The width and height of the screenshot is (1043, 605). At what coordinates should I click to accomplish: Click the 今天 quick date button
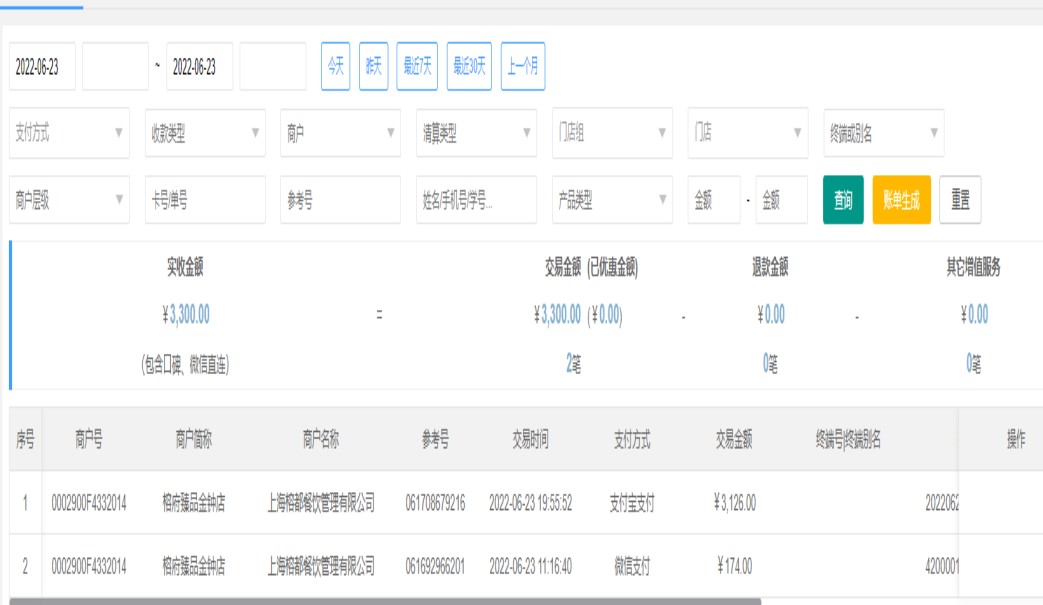coord(335,67)
